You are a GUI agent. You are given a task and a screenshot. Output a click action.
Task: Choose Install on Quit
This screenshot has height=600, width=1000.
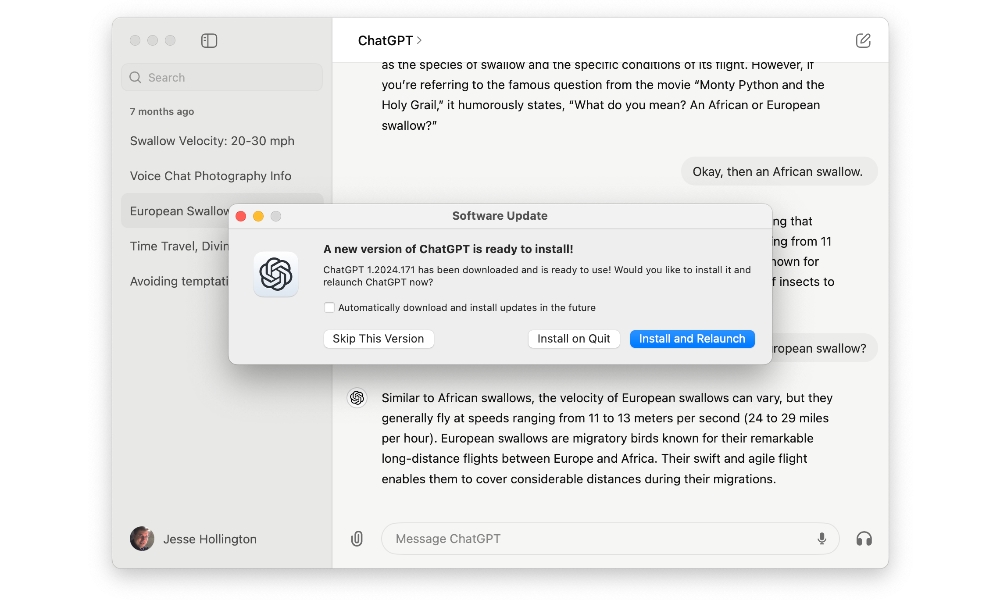[x=573, y=339]
